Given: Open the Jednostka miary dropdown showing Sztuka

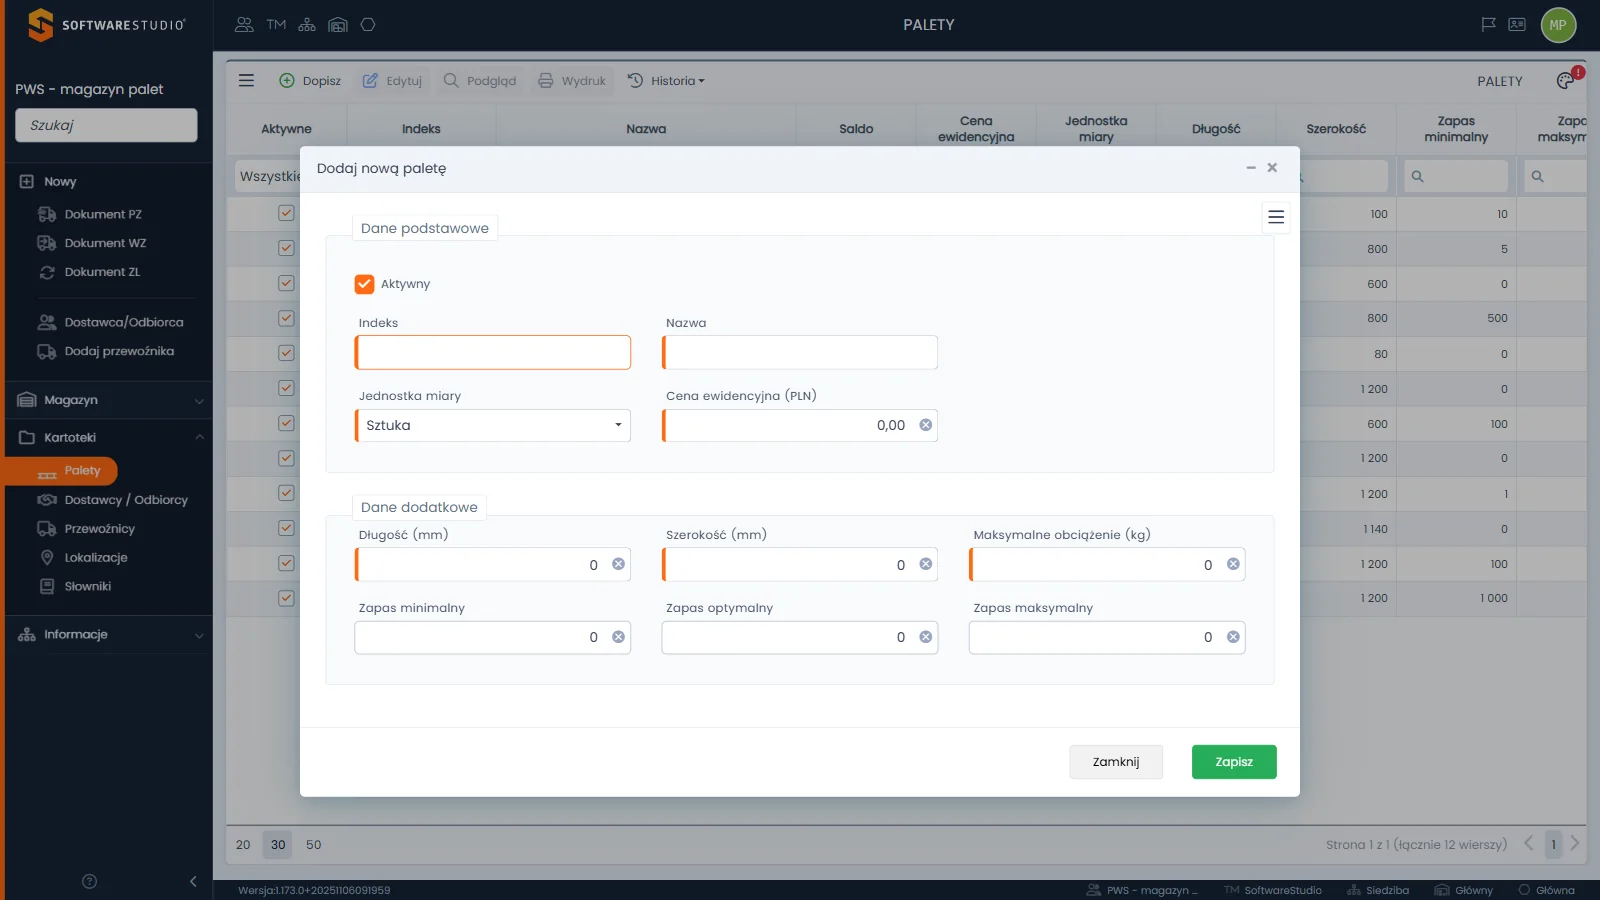Looking at the screenshot, I should (x=493, y=425).
